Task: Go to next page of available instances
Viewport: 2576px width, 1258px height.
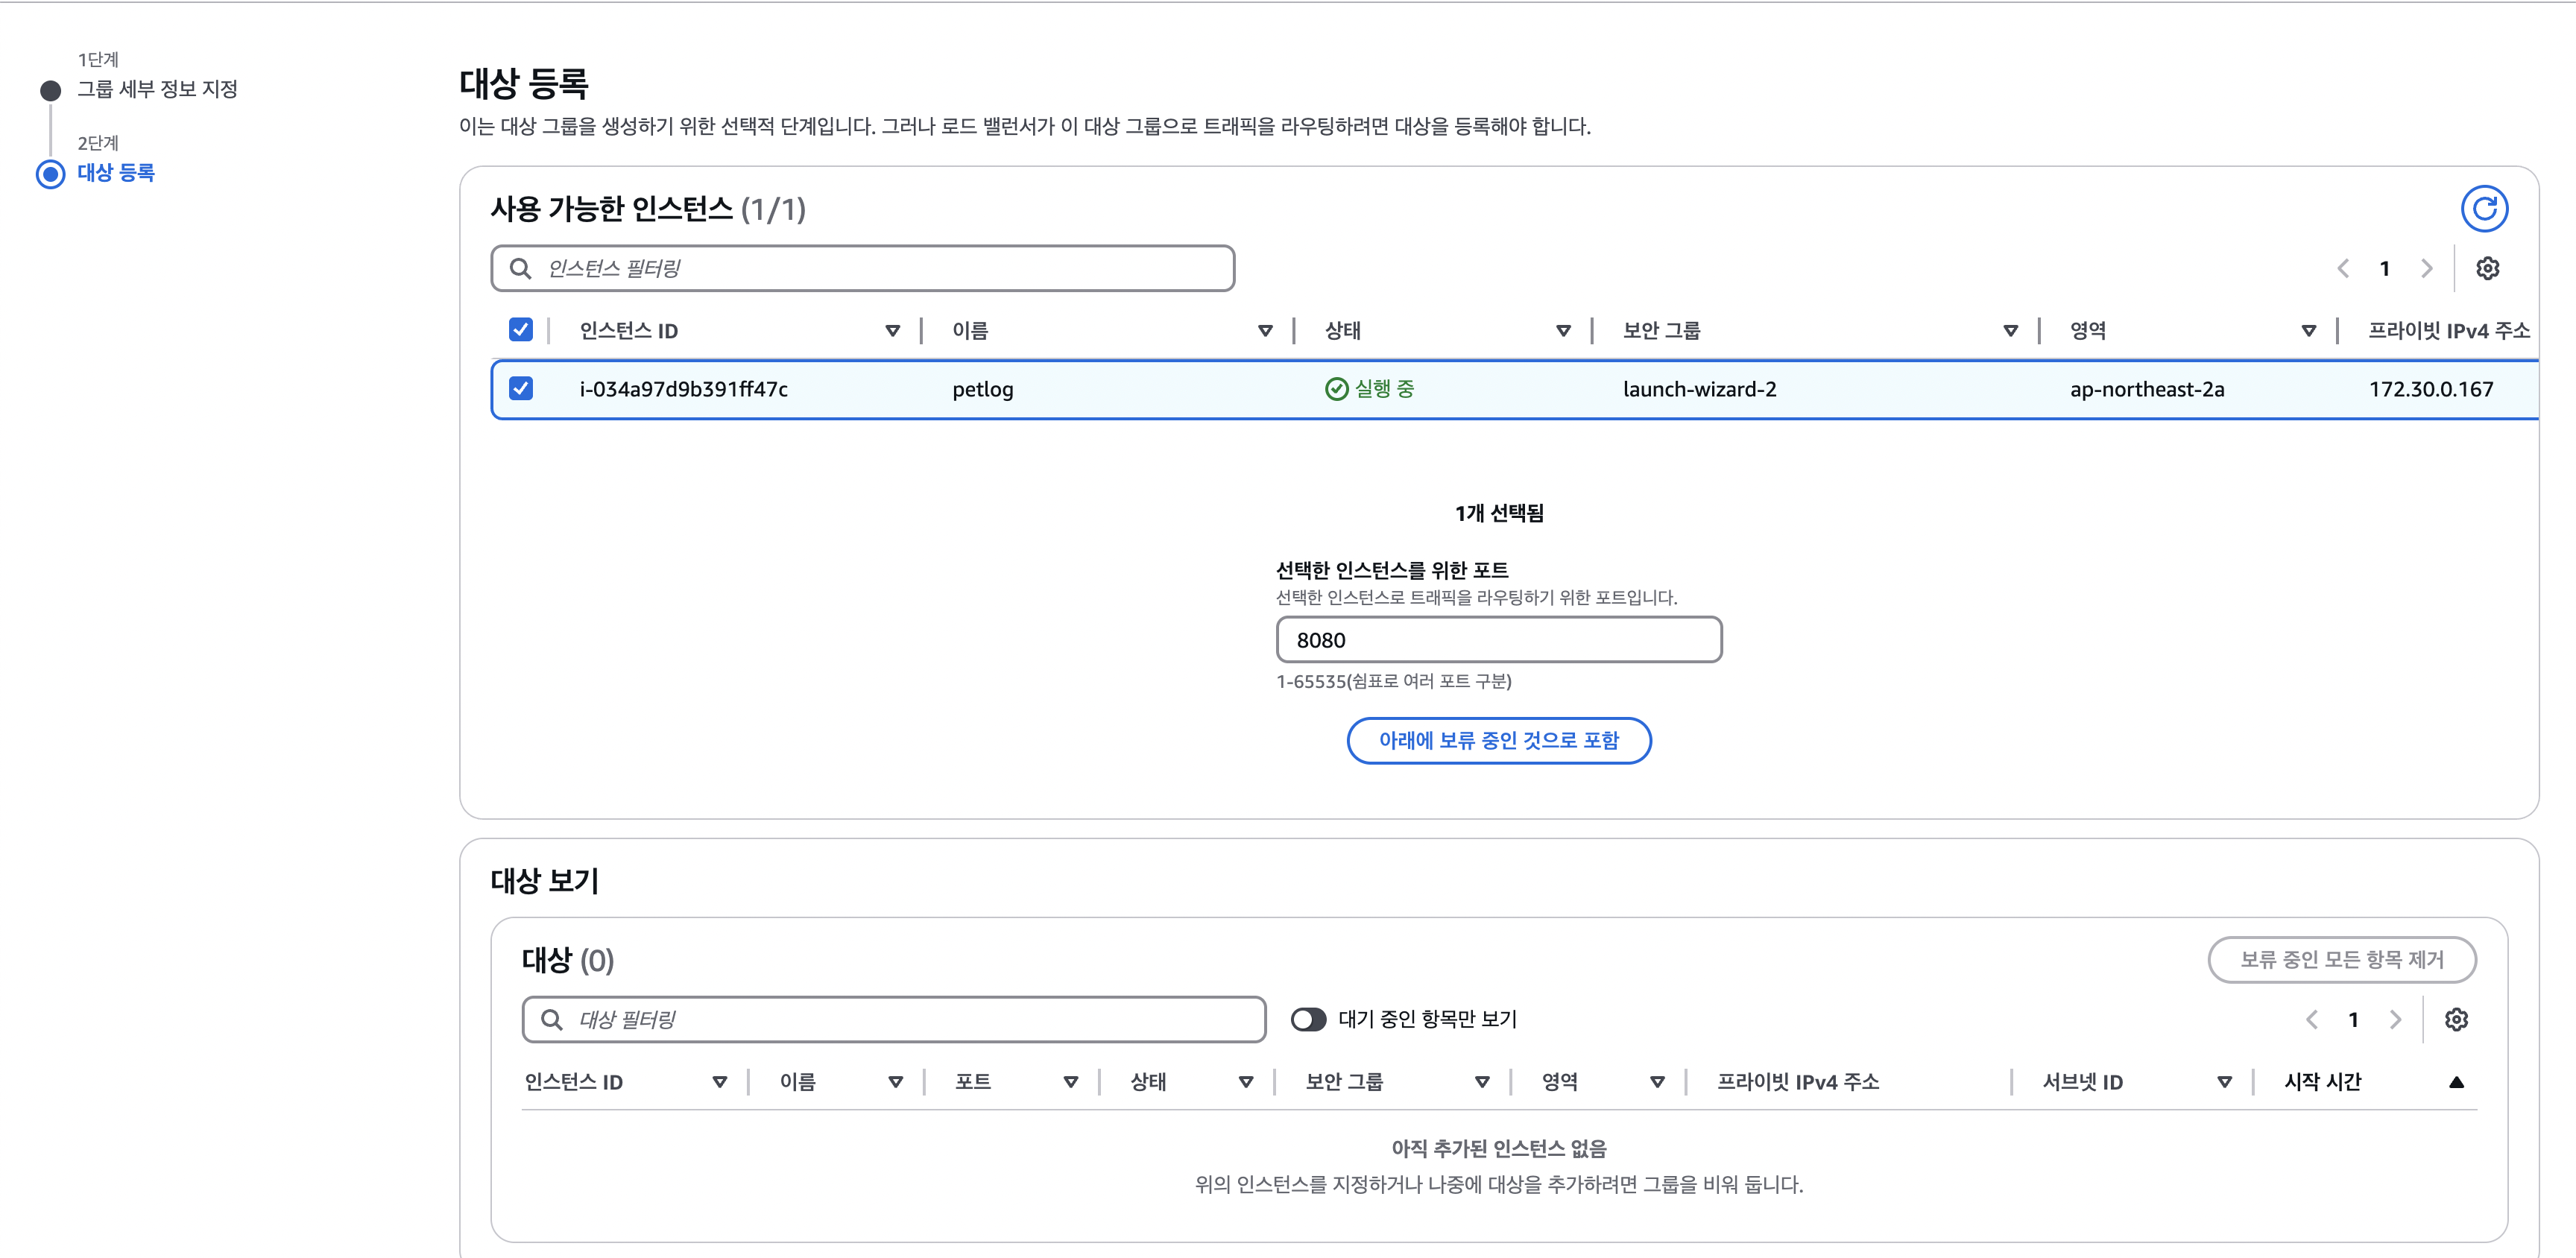Action: tap(2426, 268)
